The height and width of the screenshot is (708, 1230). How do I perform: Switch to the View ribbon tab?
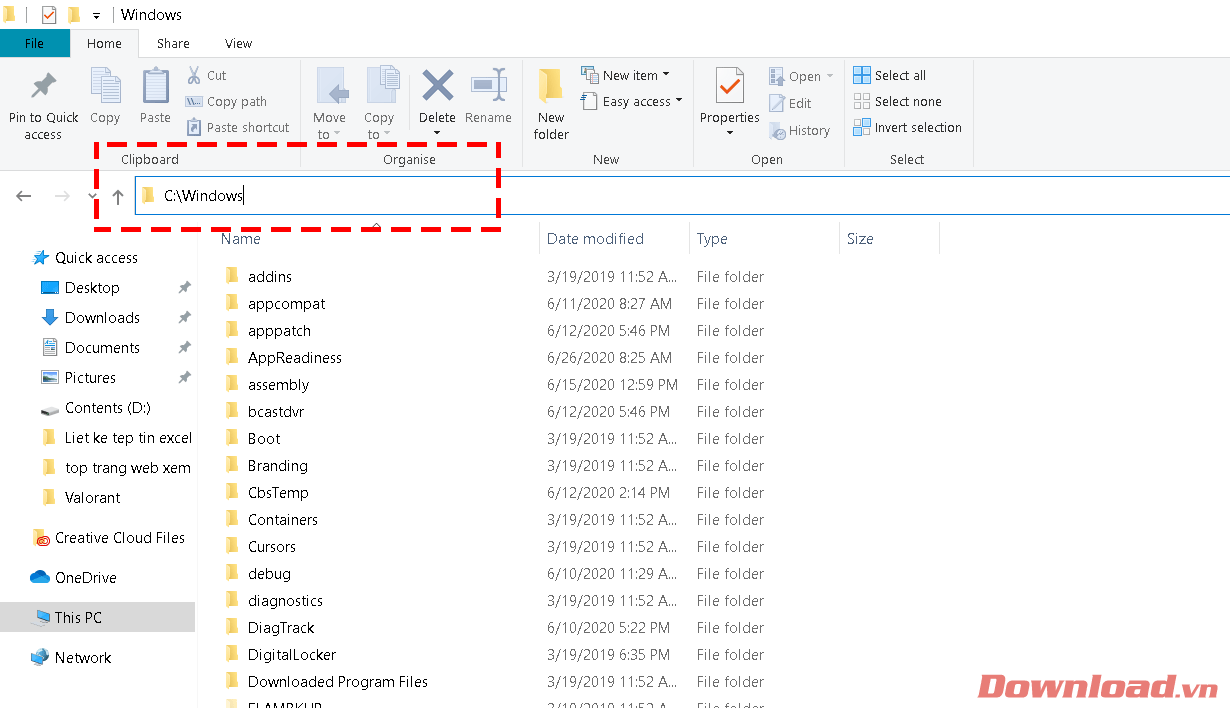(238, 43)
